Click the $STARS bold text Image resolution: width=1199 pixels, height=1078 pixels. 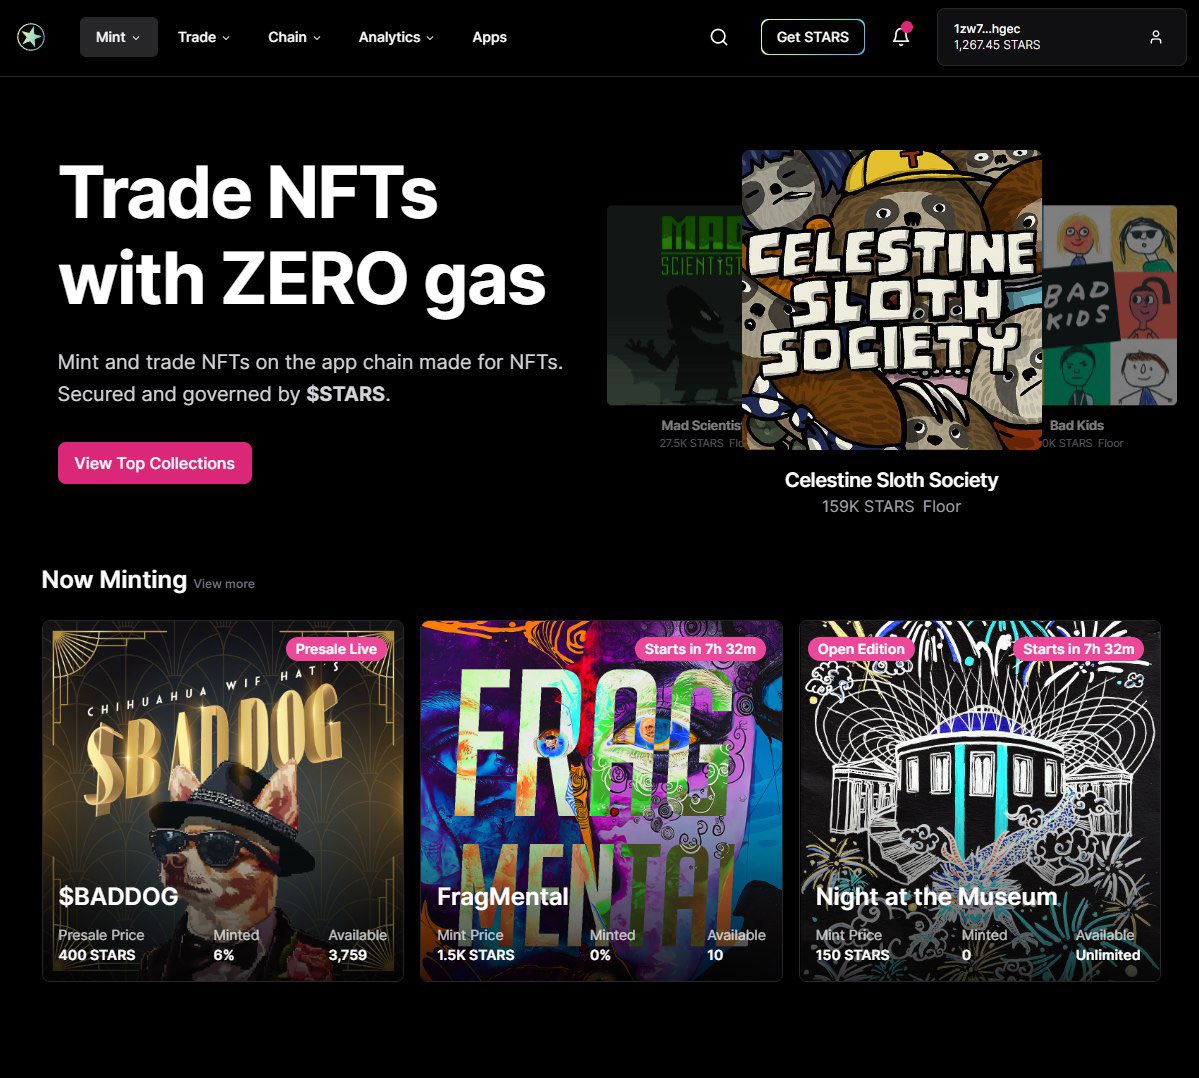[346, 394]
